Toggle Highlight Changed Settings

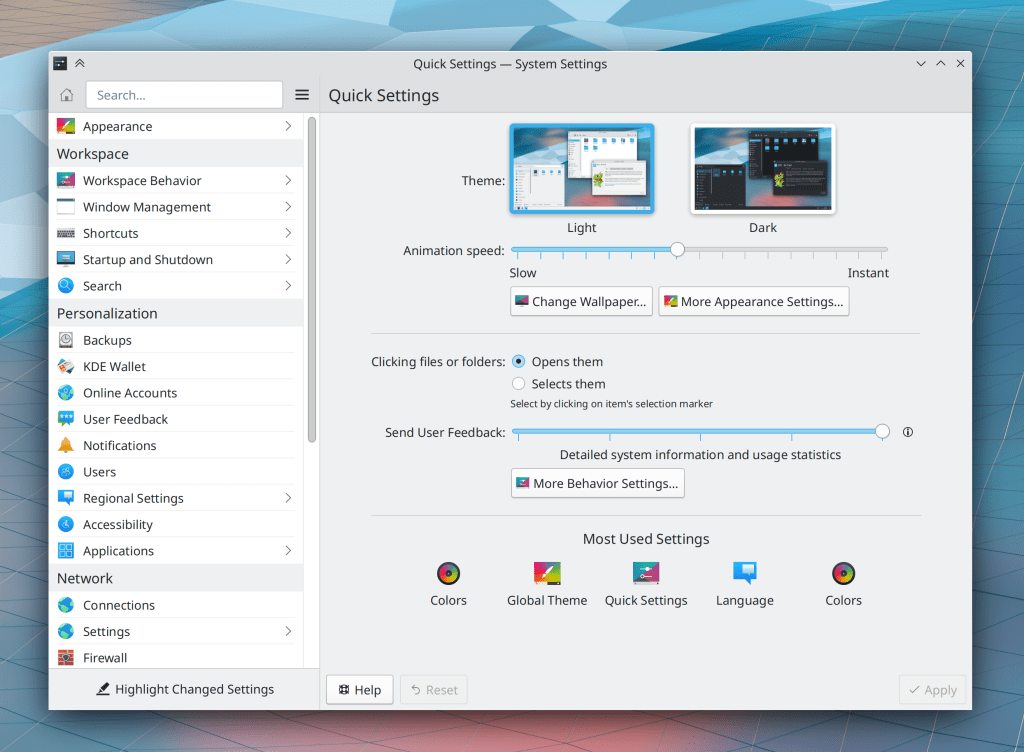click(x=184, y=689)
